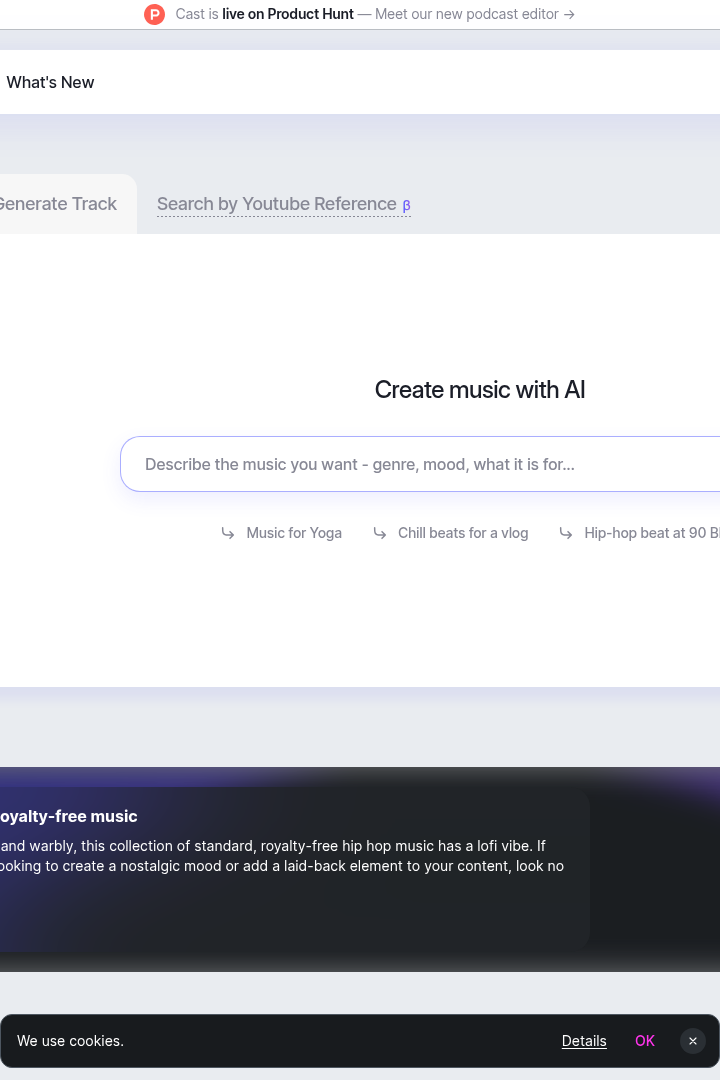
Task: Click the arrow icon beside Hip-hop beat
Action: [x=566, y=533]
